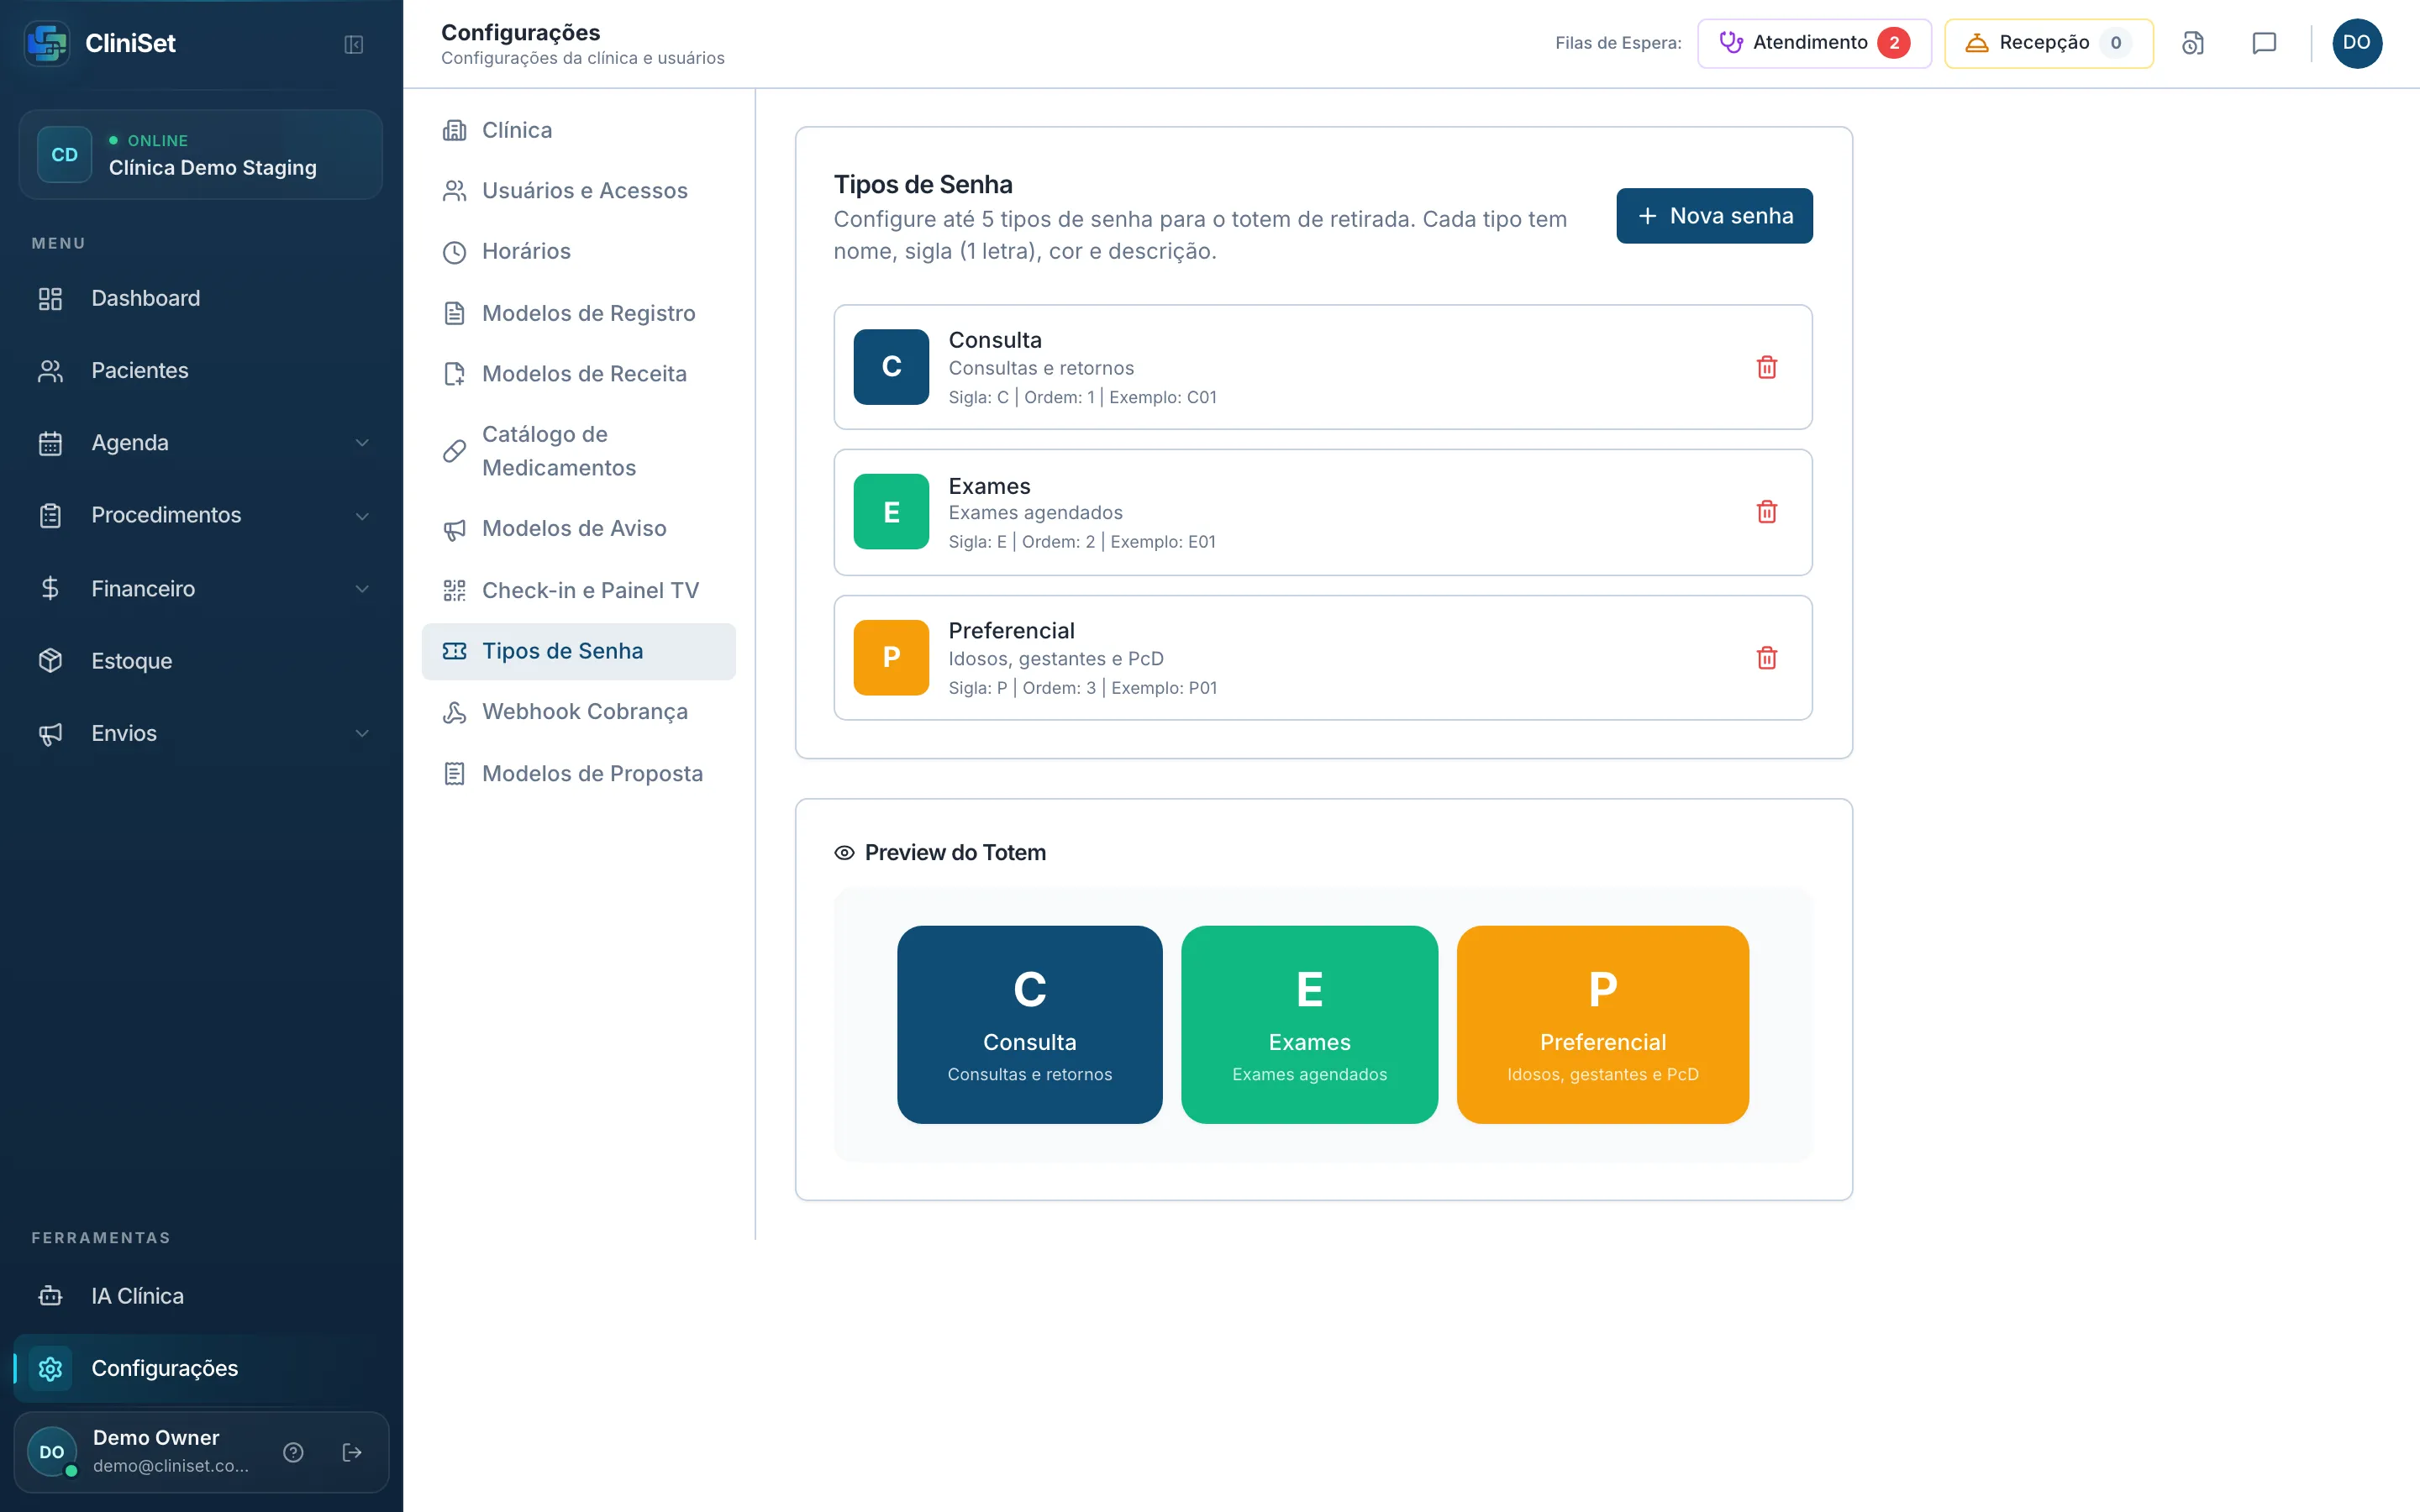This screenshot has width=2420, height=1512.
Task: Open the DO user avatar menu
Action: tap(2357, 43)
